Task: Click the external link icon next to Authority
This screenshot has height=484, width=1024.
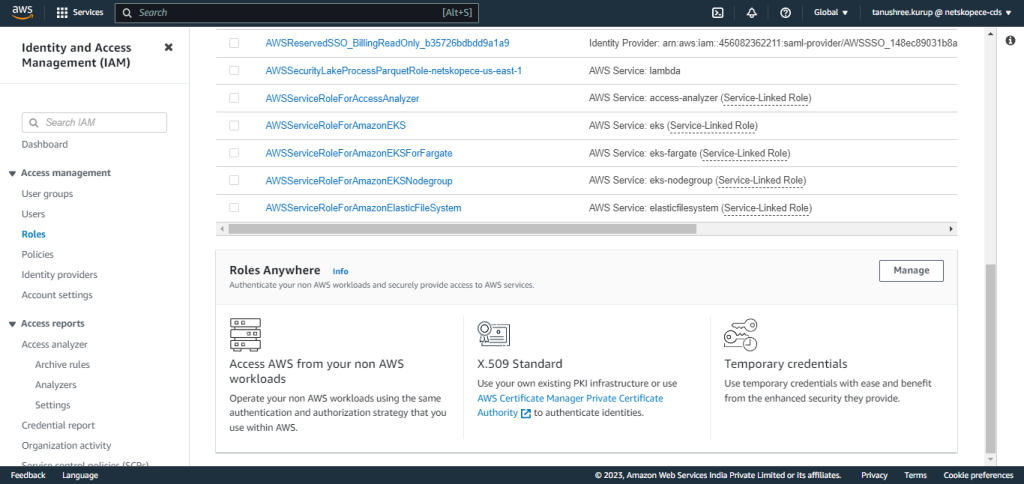Action: [526, 413]
